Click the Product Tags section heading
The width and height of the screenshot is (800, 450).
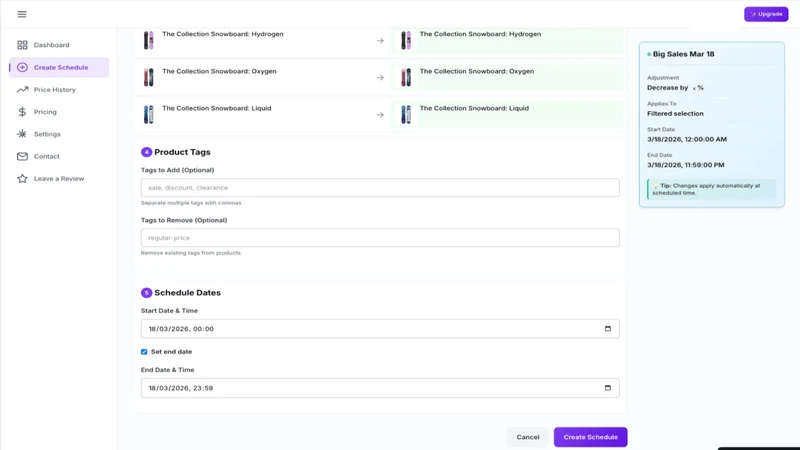click(x=182, y=152)
